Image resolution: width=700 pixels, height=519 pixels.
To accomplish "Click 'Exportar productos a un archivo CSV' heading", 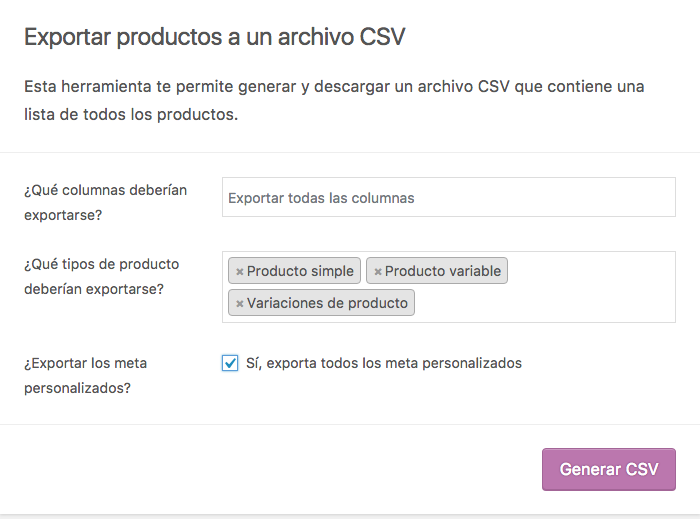I will click(x=215, y=37).
